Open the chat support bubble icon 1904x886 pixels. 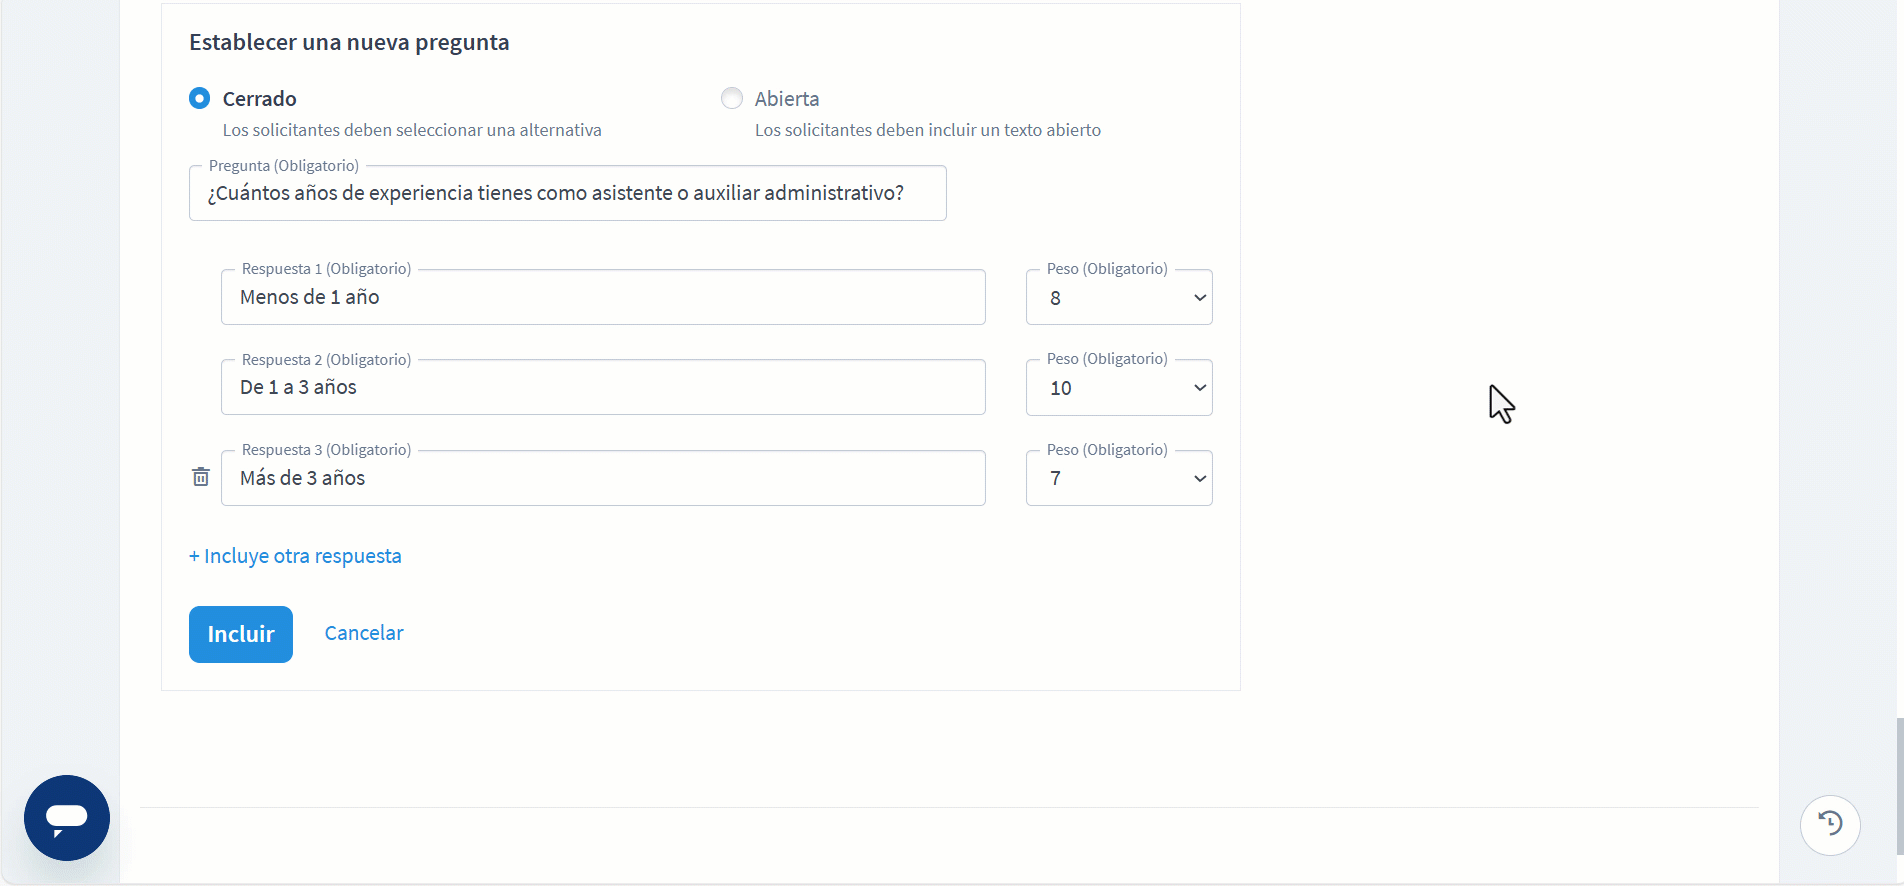point(67,817)
